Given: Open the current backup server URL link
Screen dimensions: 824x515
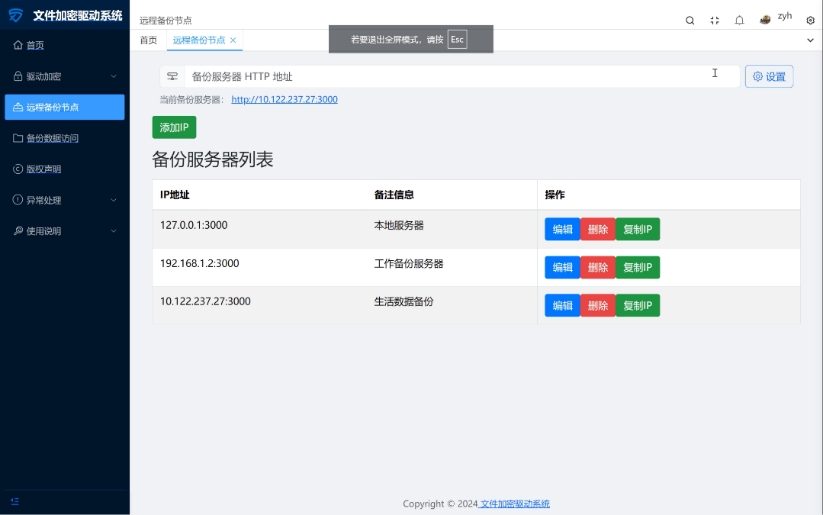Looking at the screenshot, I should pyautogui.click(x=284, y=99).
